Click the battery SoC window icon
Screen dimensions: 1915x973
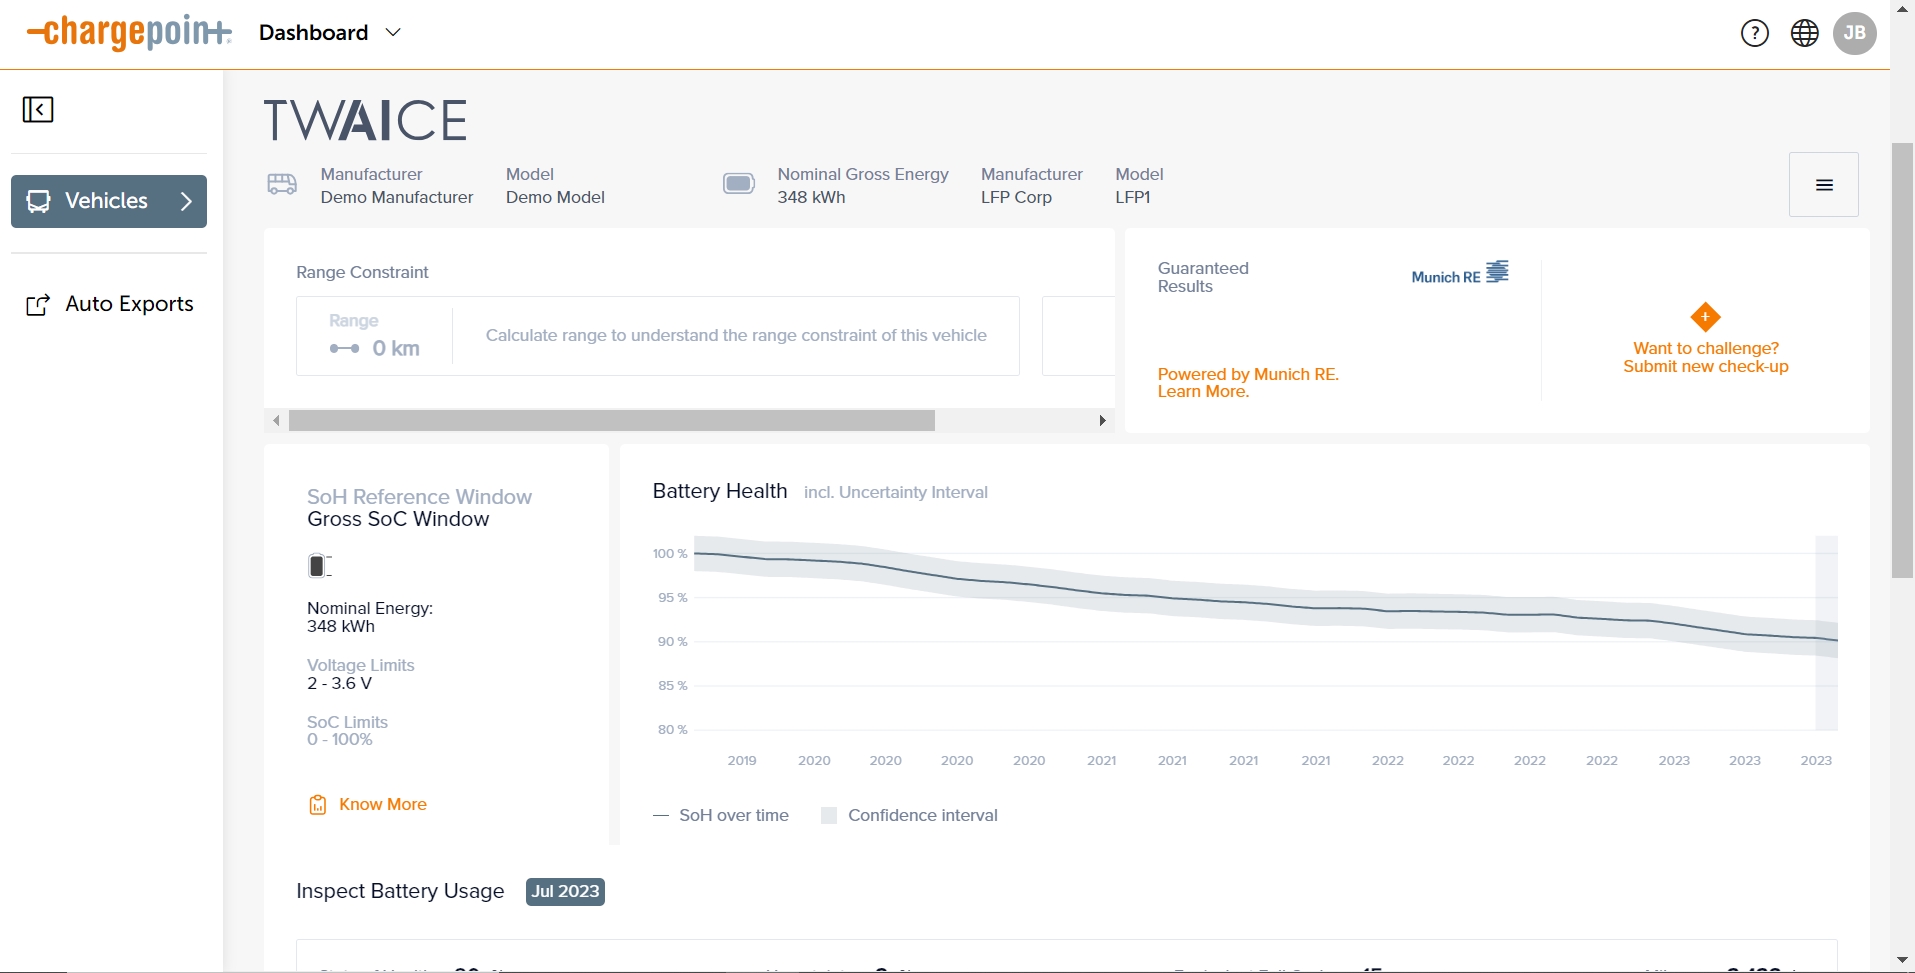click(x=319, y=566)
